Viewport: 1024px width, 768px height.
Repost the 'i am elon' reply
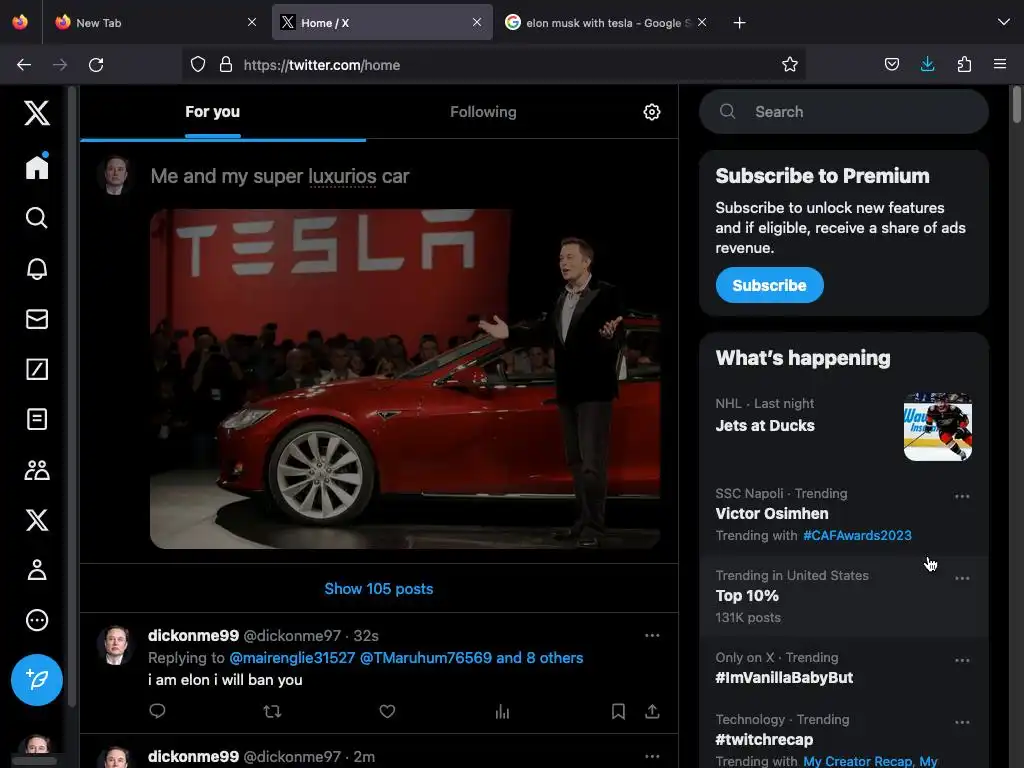(x=272, y=711)
